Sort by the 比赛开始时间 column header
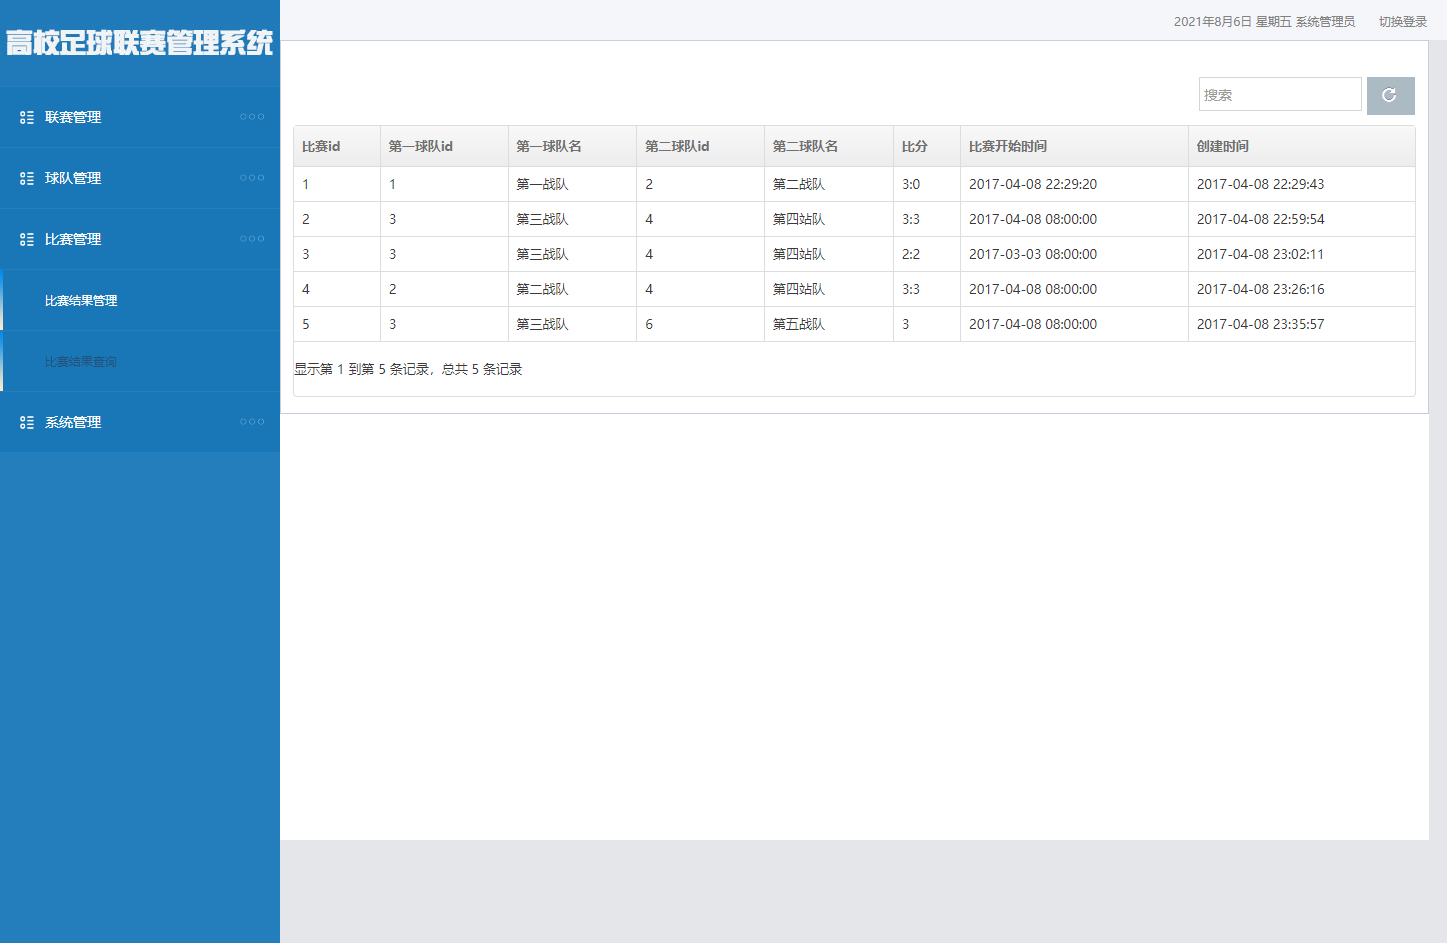 [x=1007, y=147]
